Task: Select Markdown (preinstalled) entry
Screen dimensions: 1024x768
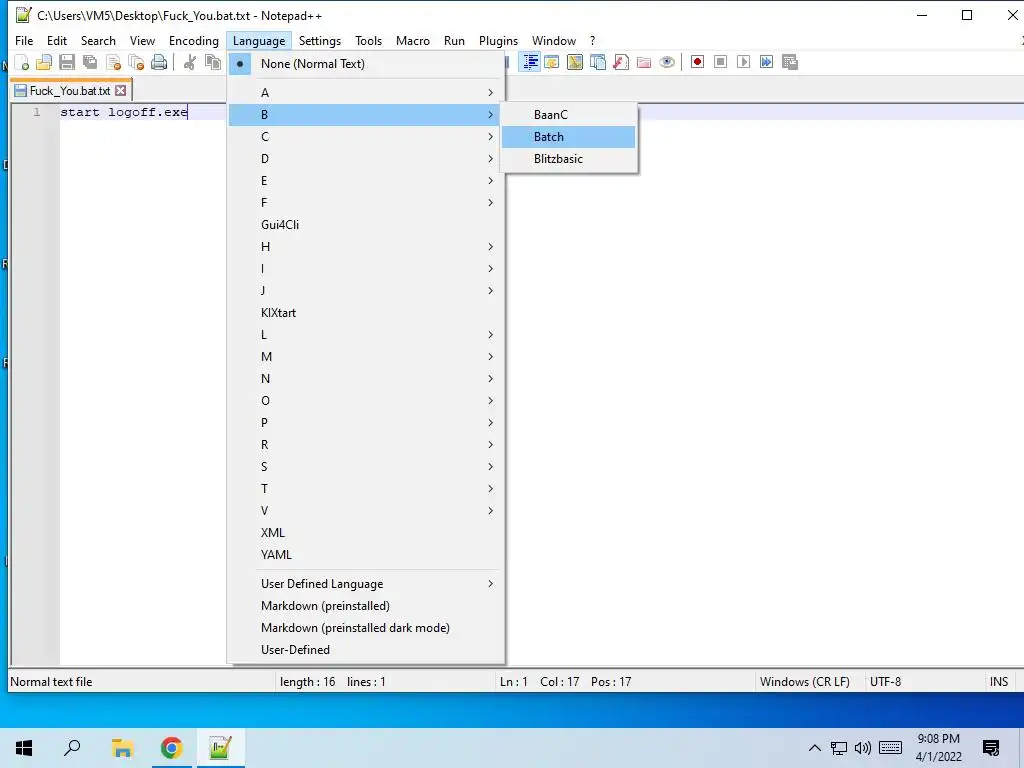Action: tap(366, 606)
